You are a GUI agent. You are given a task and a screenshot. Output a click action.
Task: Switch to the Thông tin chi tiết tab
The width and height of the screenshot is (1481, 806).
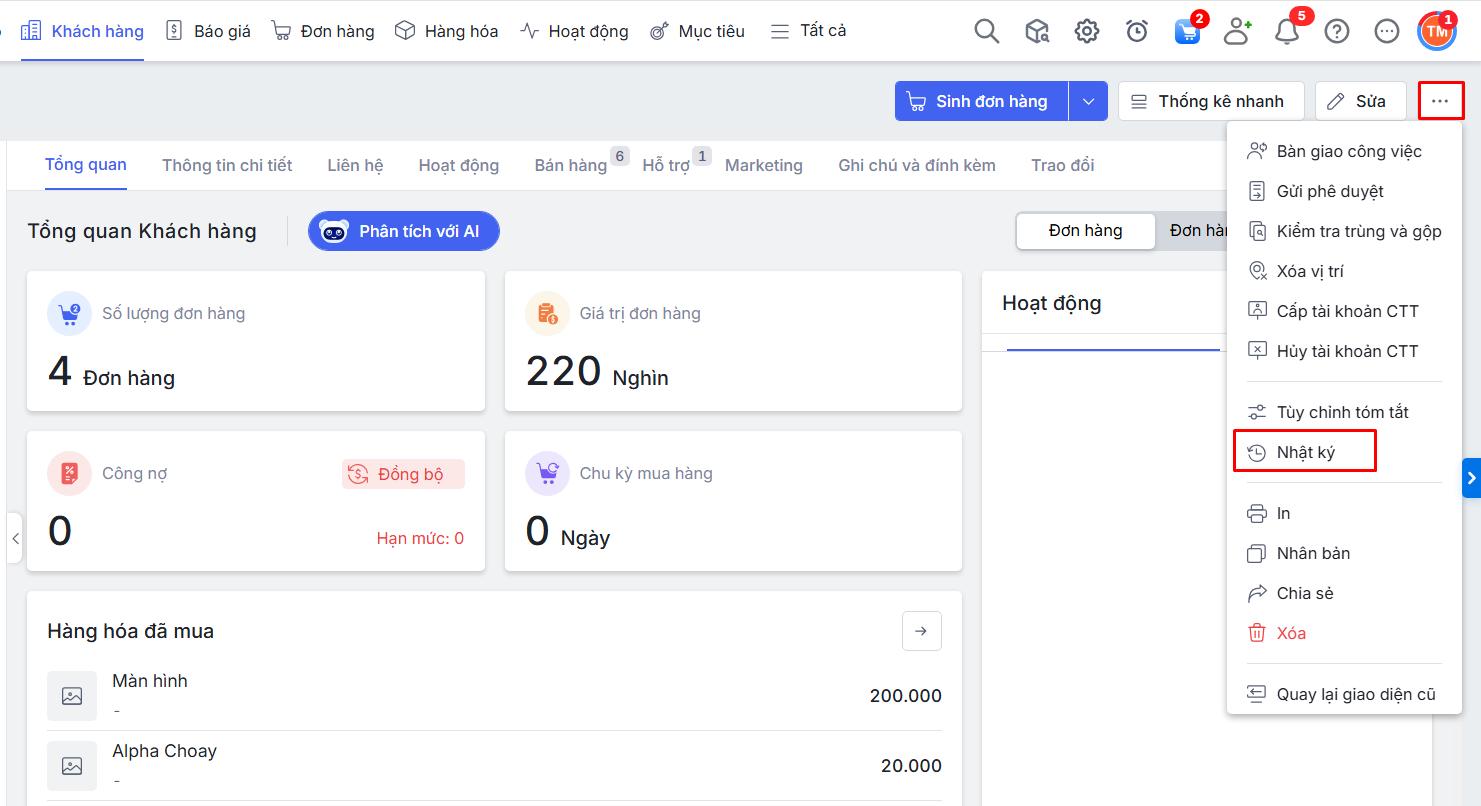point(227,165)
